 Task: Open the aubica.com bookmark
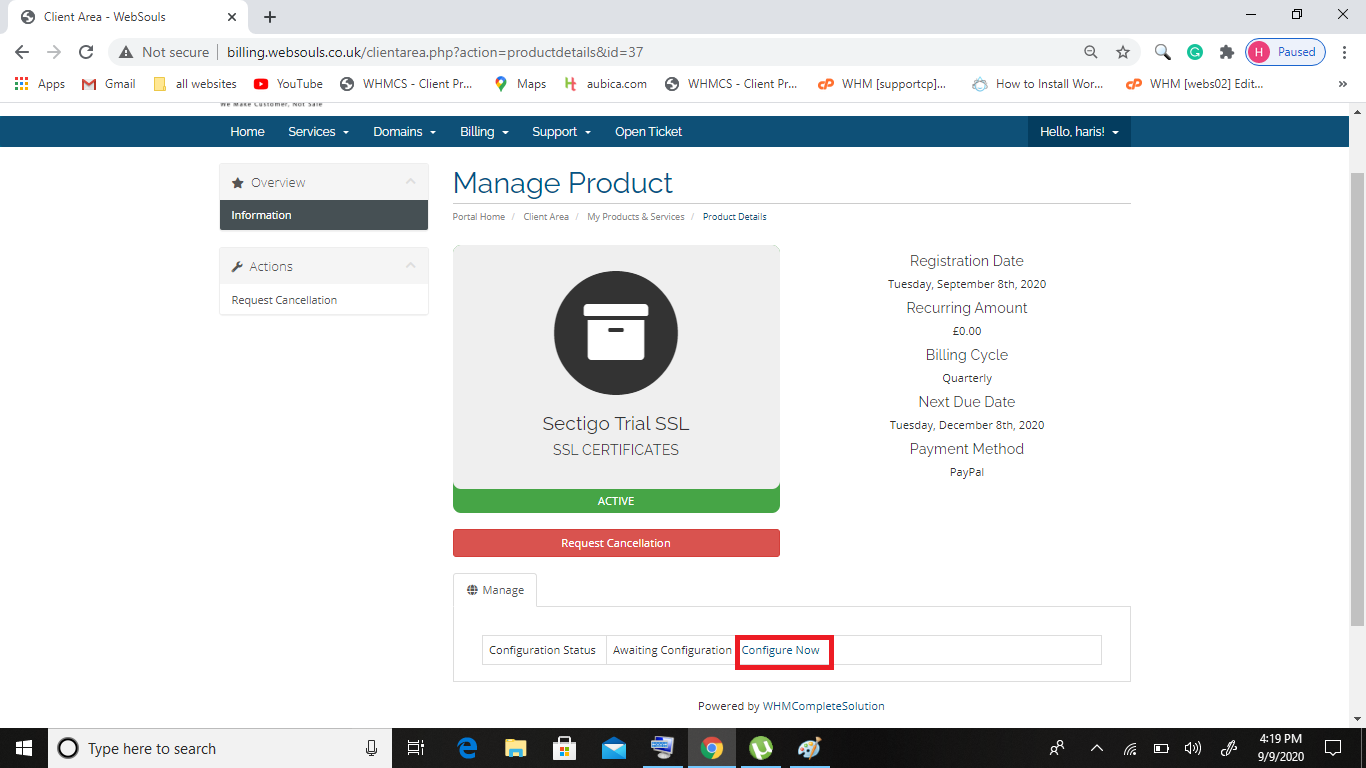(x=606, y=84)
